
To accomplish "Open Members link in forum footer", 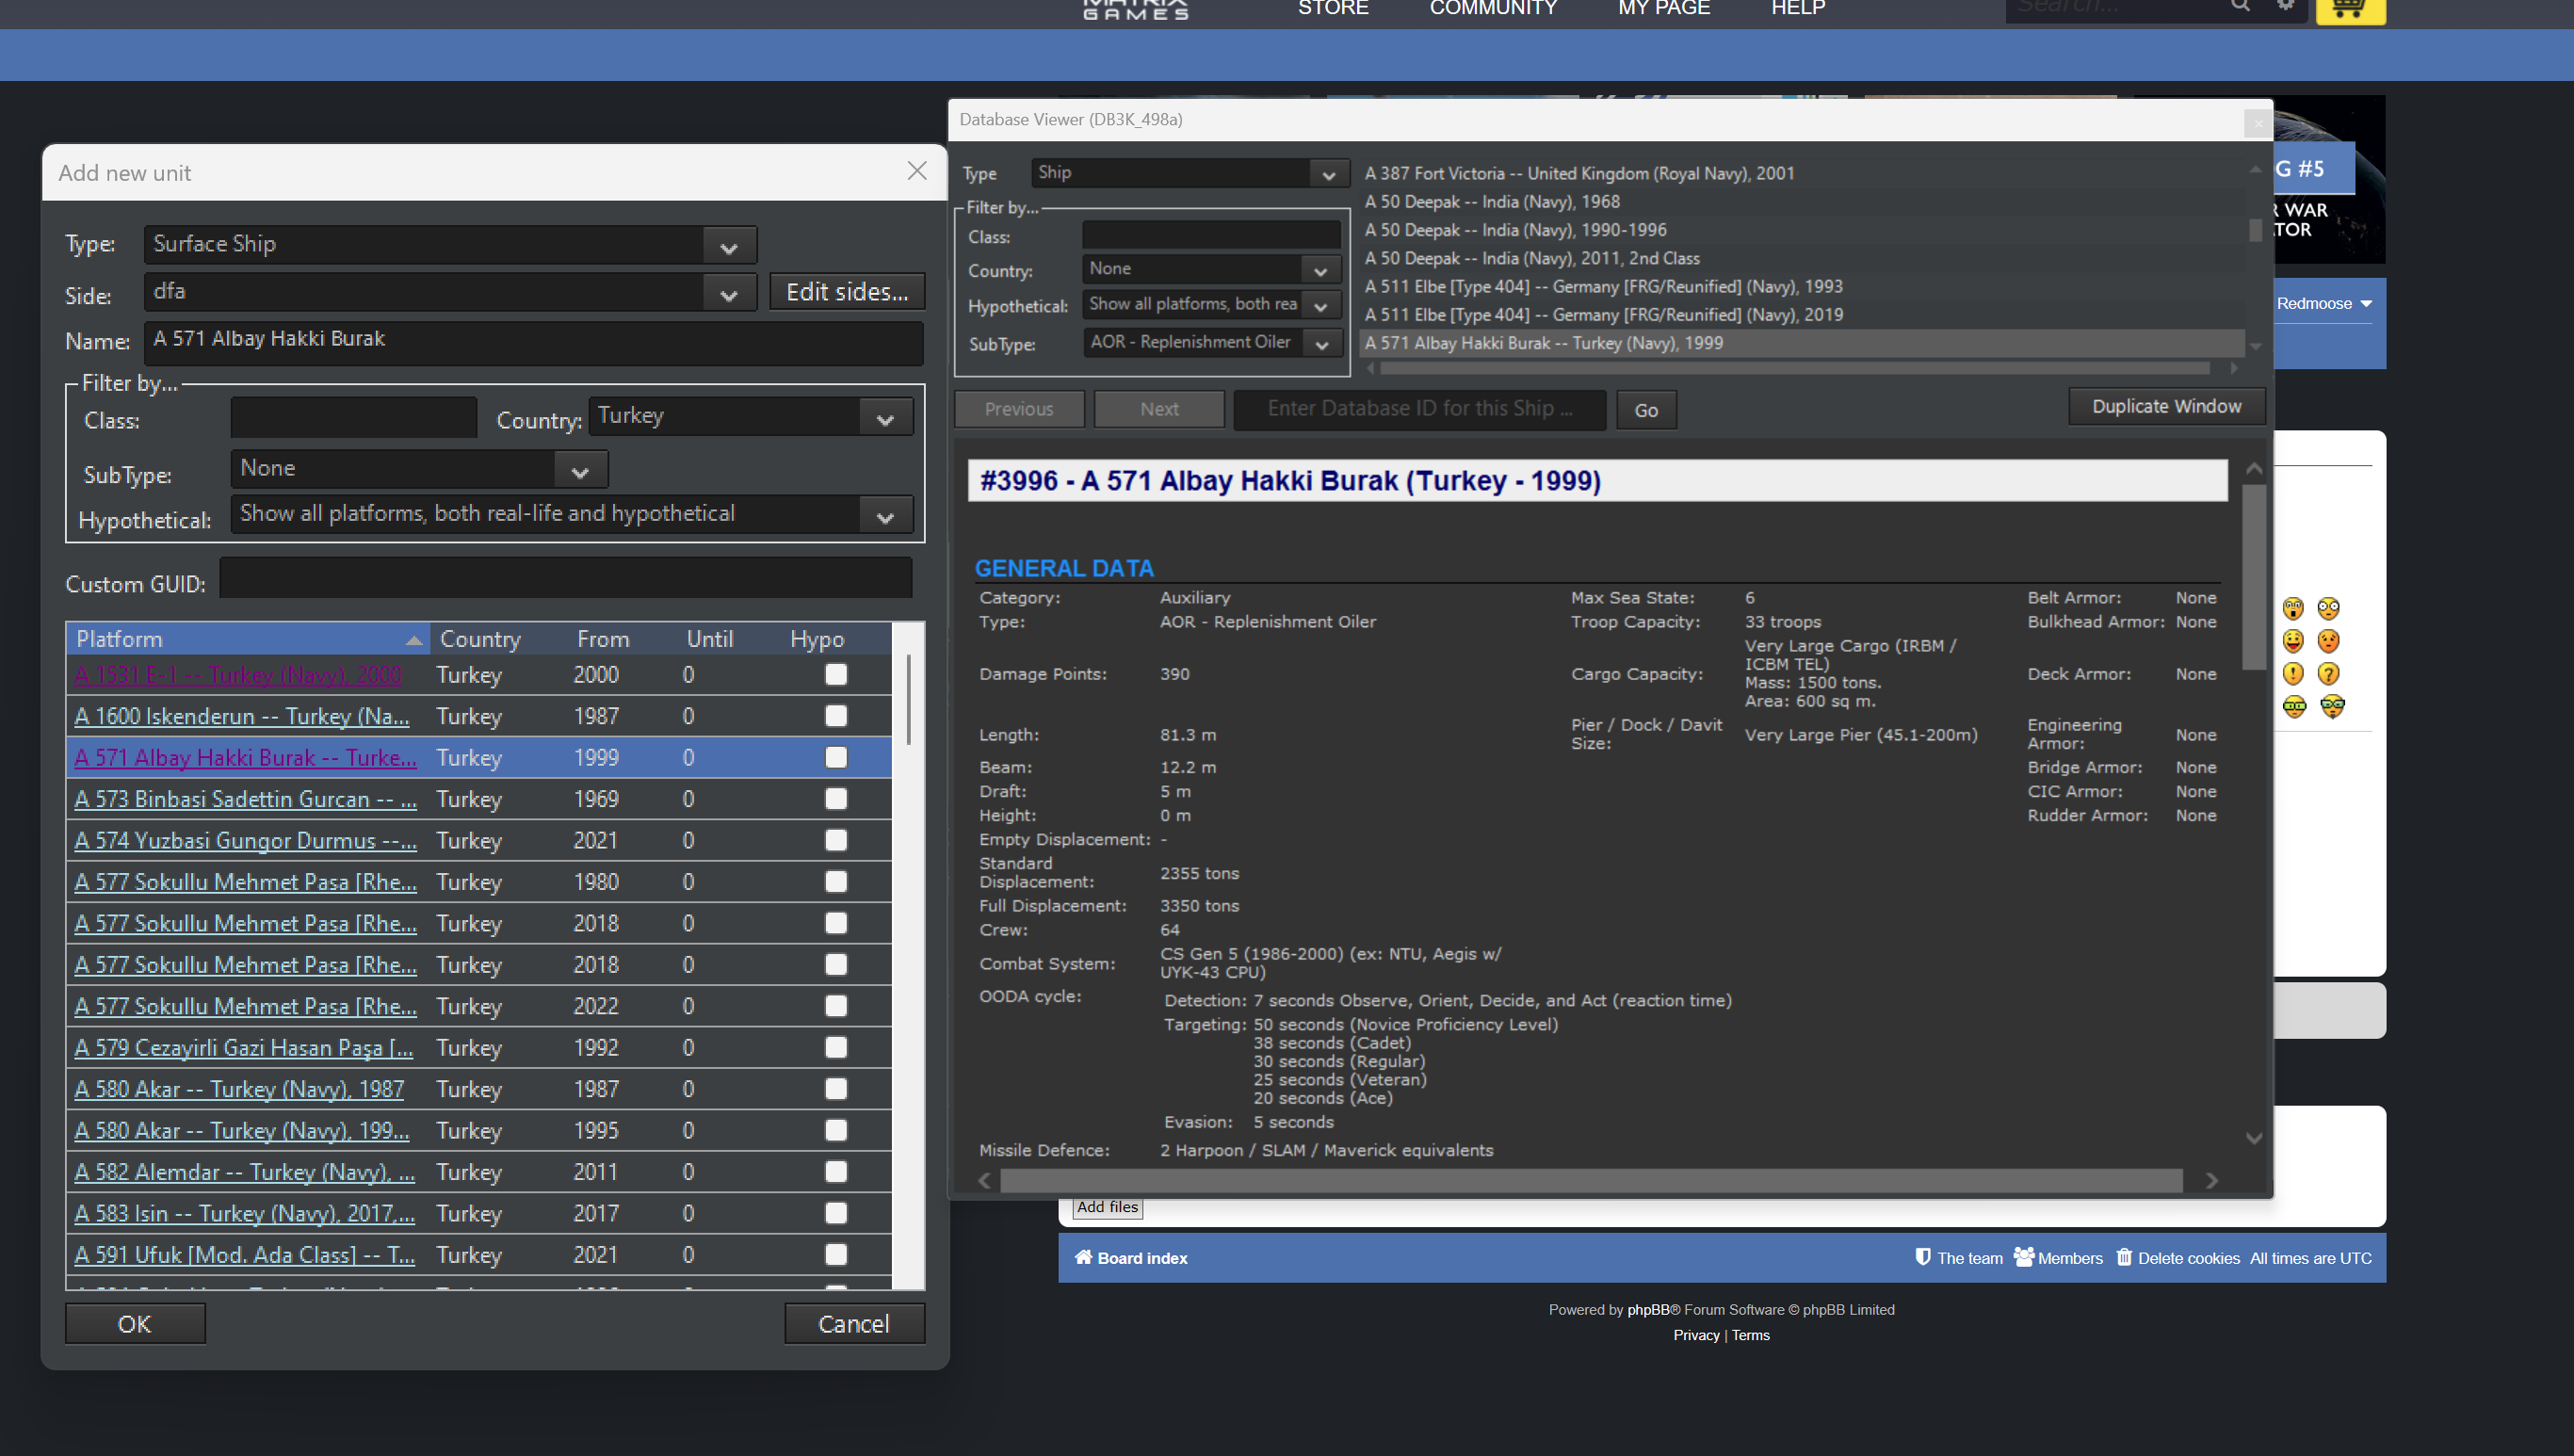I will click(2058, 1258).
